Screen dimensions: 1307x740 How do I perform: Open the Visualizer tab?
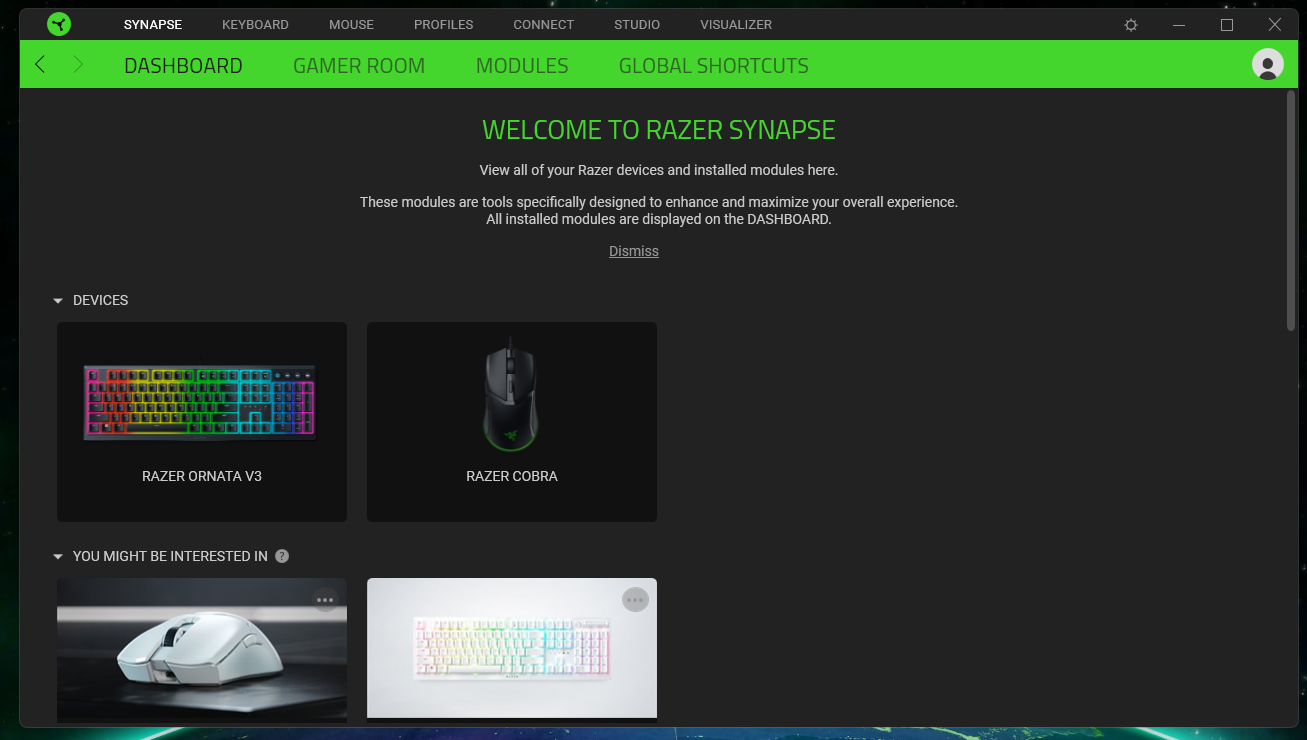click(x=736, y=25)
